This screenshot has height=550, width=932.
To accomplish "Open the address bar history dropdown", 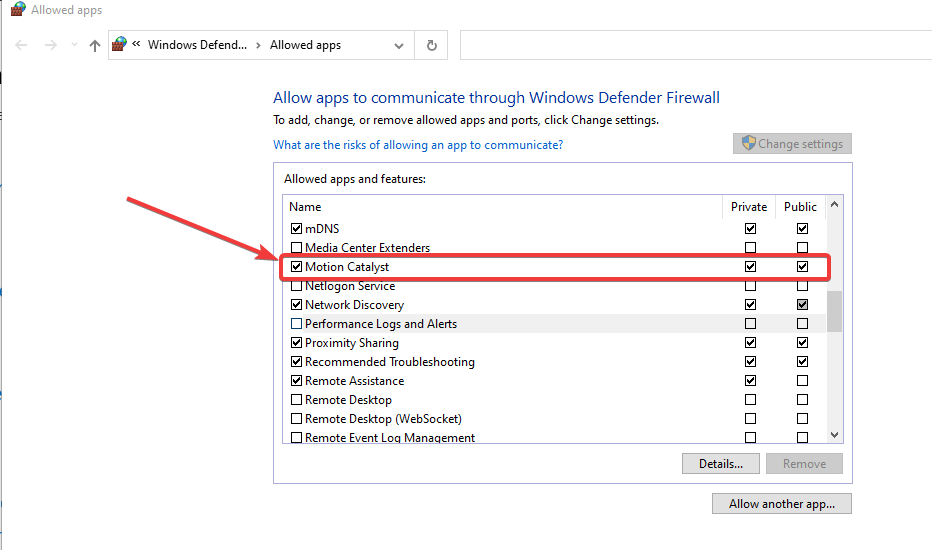I will (399, 46).
